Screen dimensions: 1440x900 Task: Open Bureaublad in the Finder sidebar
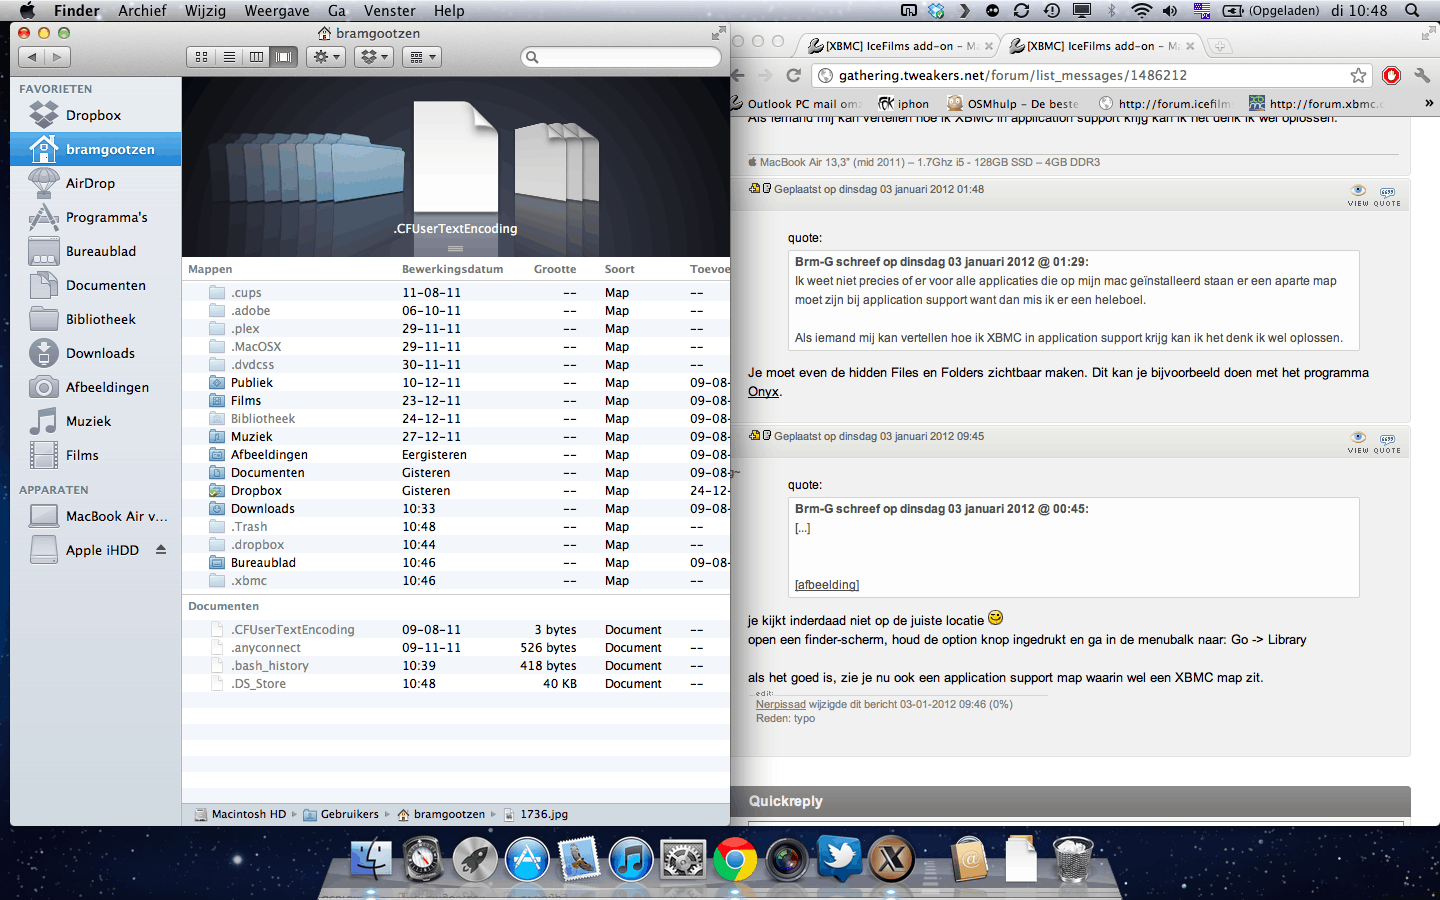tap(95, 251)
